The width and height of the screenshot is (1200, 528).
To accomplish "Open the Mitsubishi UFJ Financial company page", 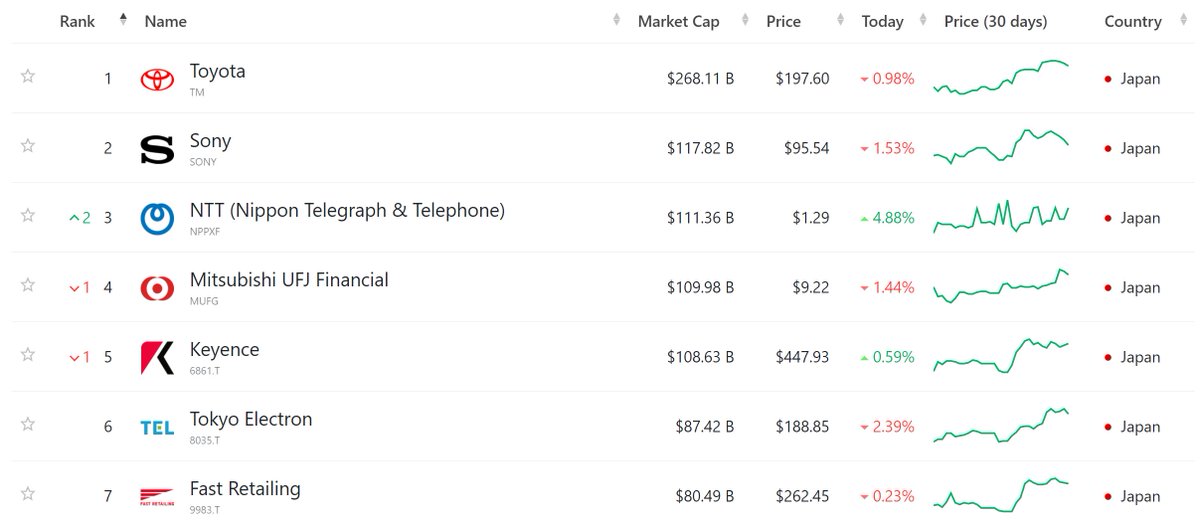I will click(x=289, y=280).
